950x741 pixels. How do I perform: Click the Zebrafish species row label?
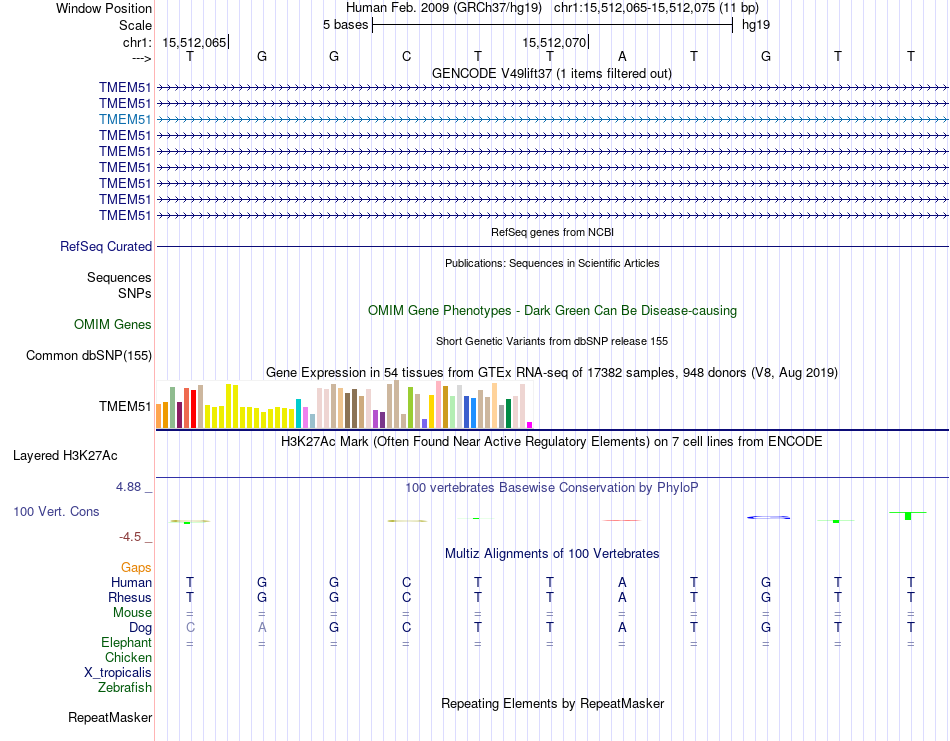click(125, 688)
